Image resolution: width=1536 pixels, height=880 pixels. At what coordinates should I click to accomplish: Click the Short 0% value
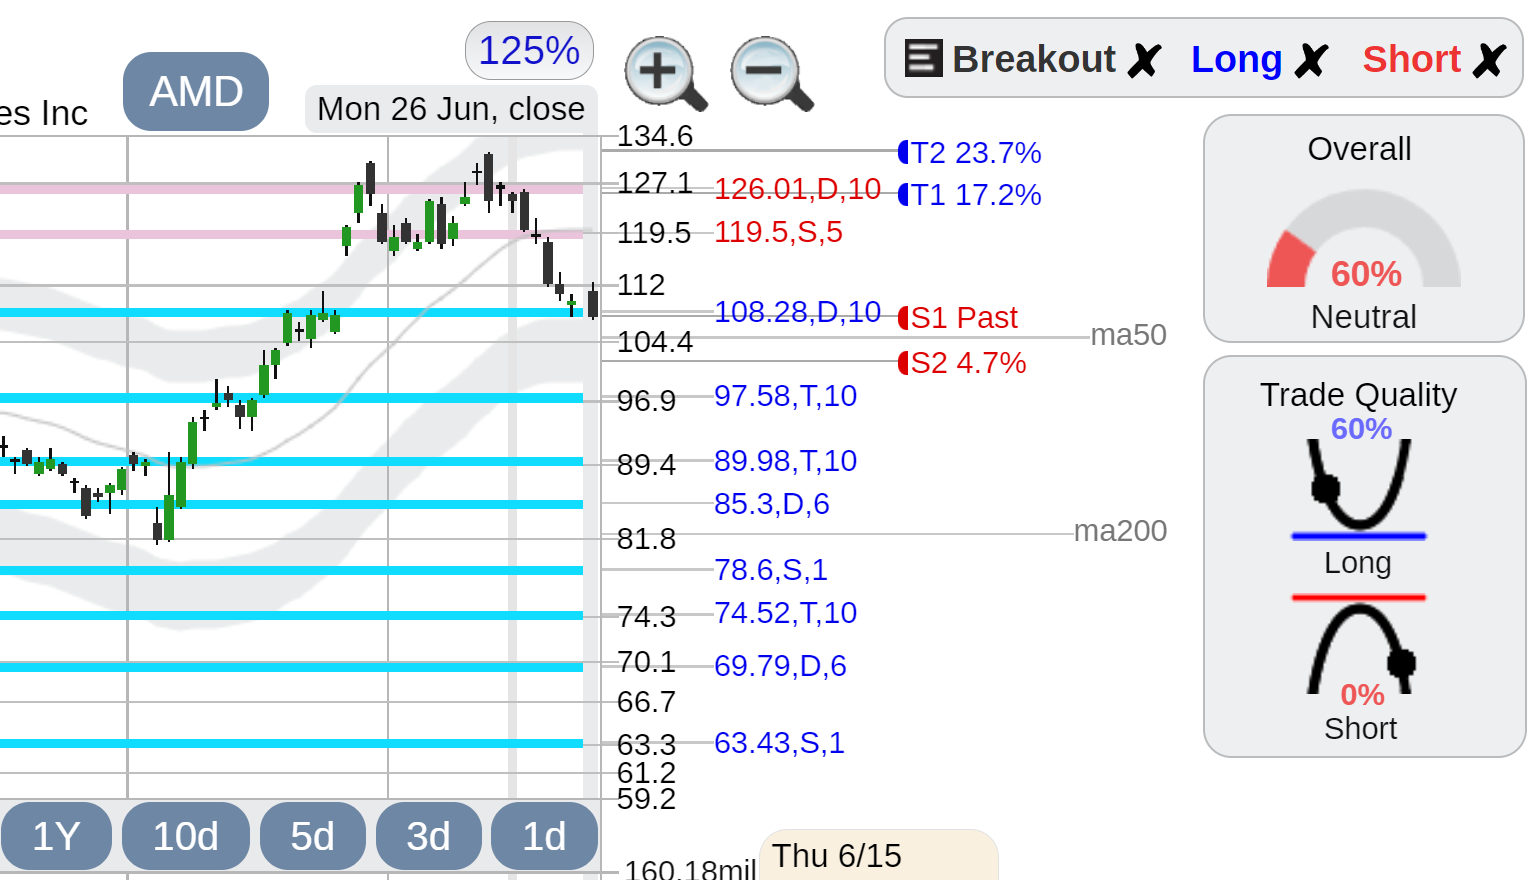click(x=1362, y=695)
